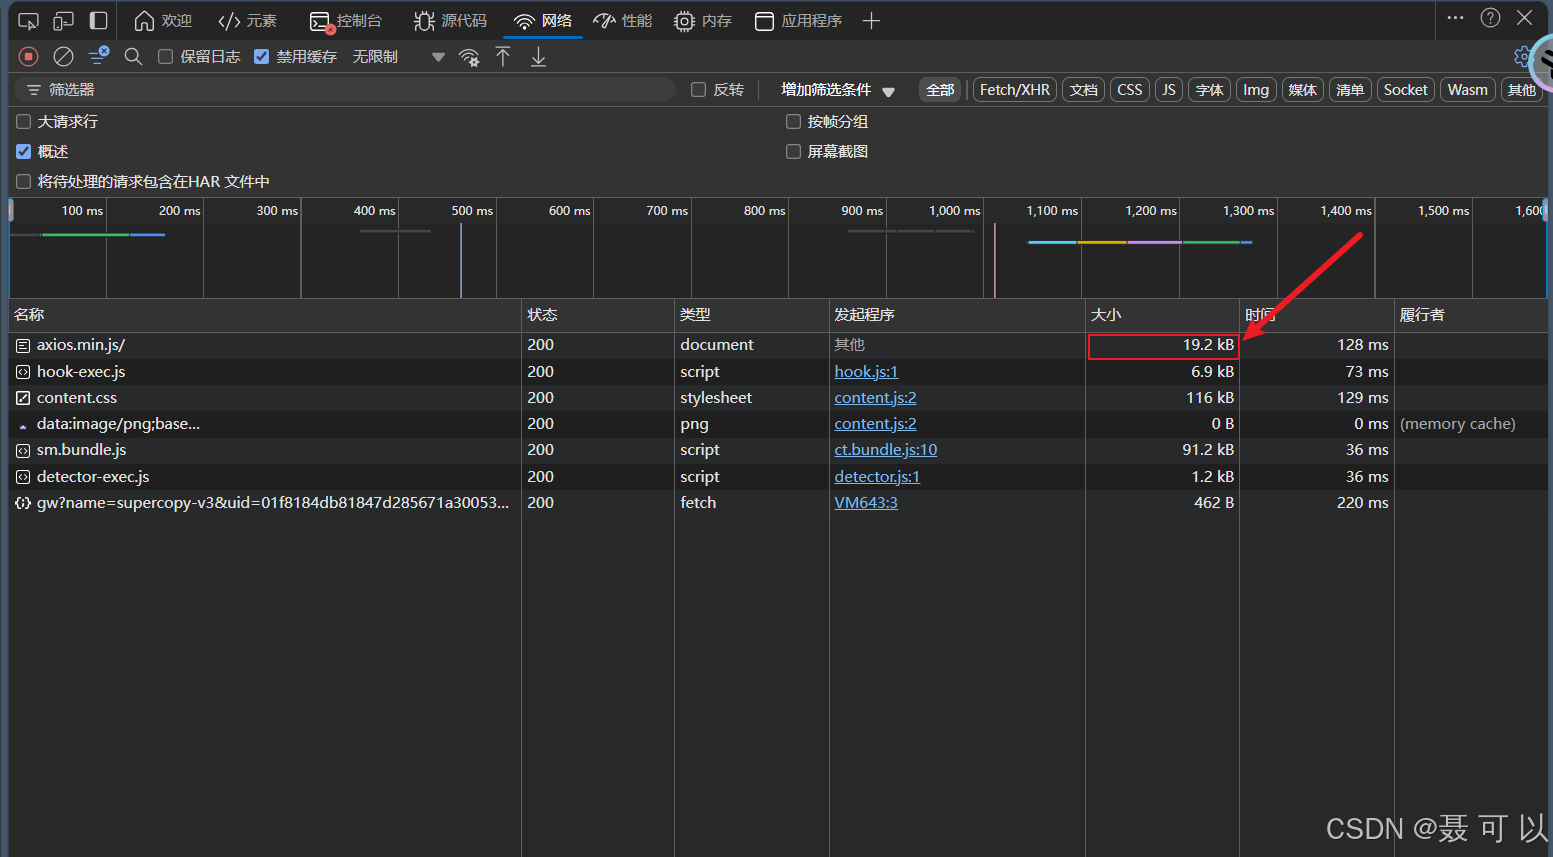Toggle the filter funnel icon

(98, 57)
